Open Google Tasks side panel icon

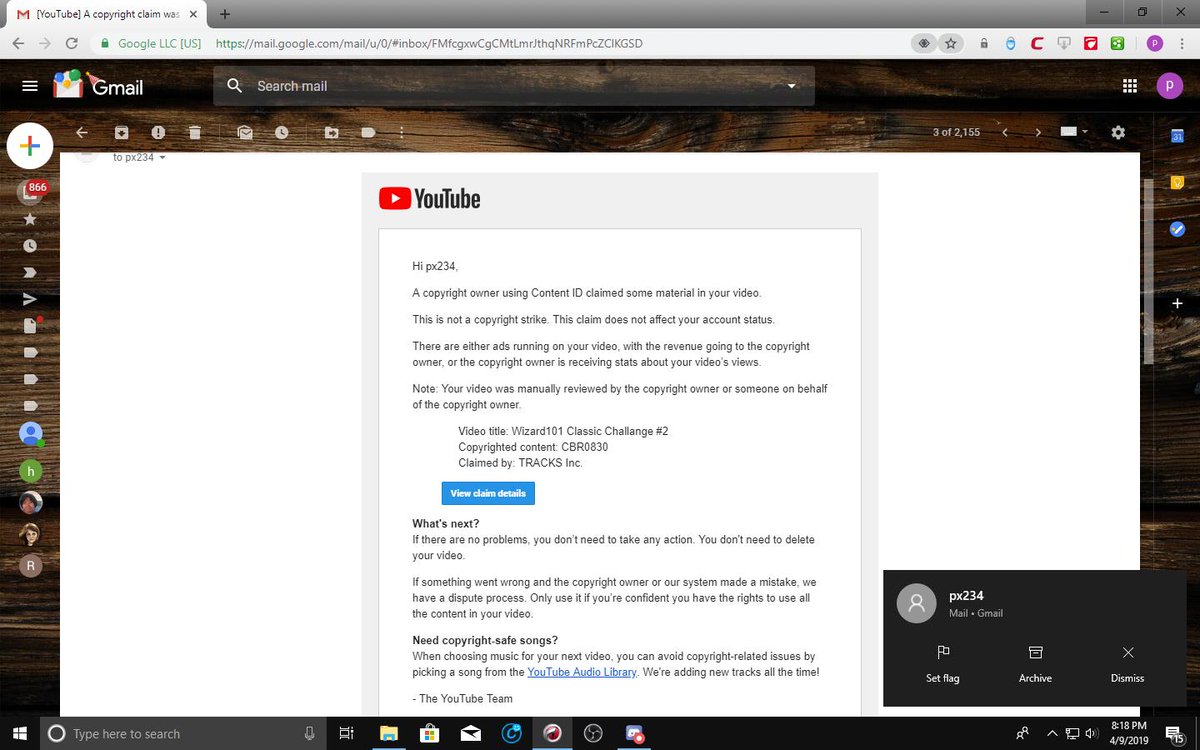(1177, 228)
